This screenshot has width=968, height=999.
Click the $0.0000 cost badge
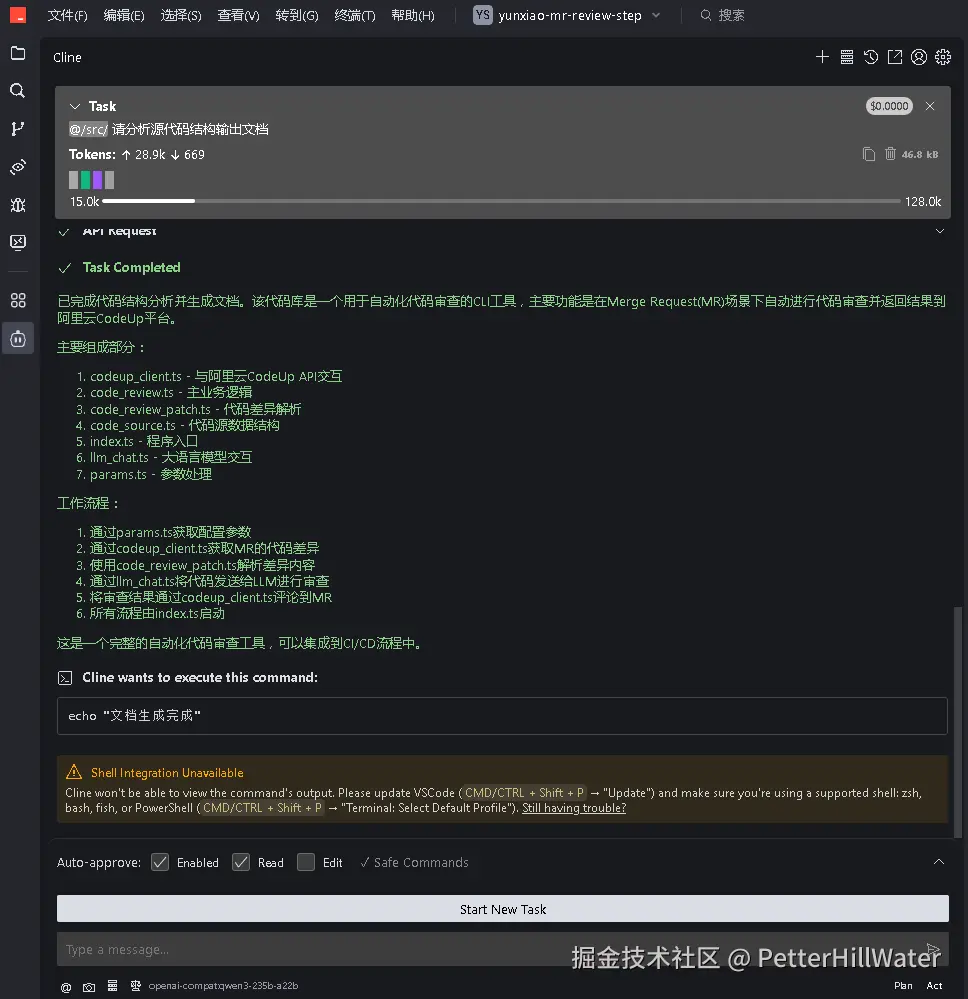[x=889, y=106]
